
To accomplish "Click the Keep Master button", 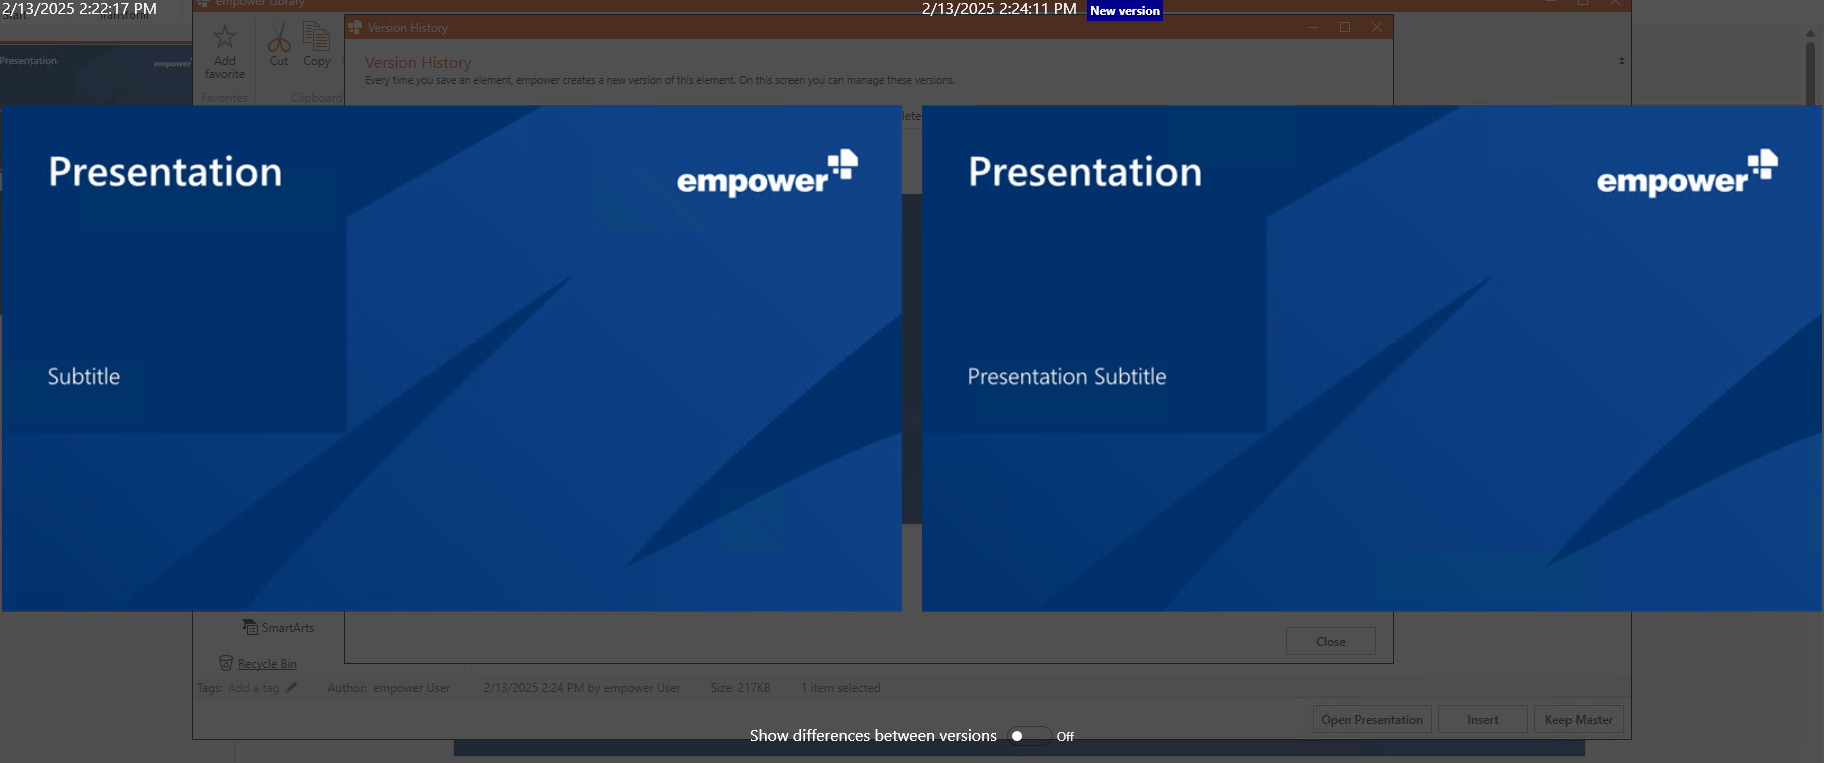I will tap(1579, 720).
